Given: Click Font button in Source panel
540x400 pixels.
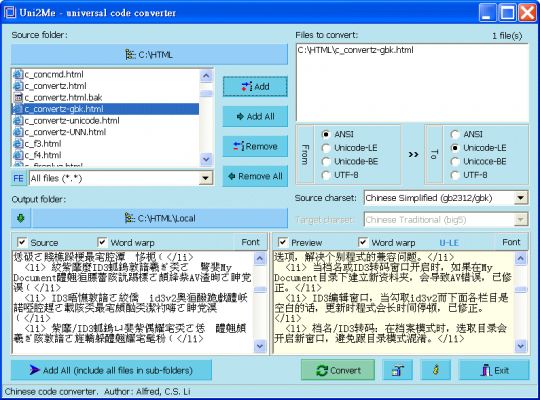Looking at the screenshot, I should coord(250,242).
